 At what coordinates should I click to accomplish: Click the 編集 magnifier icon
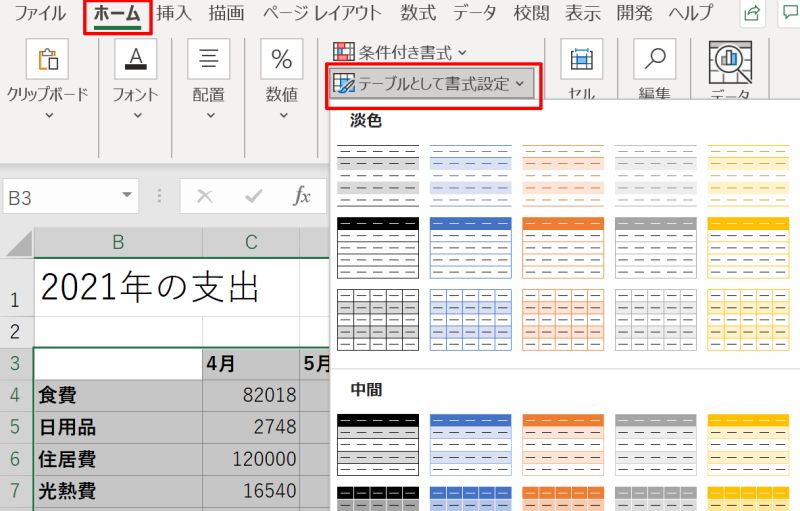click(x=655, y=60)
